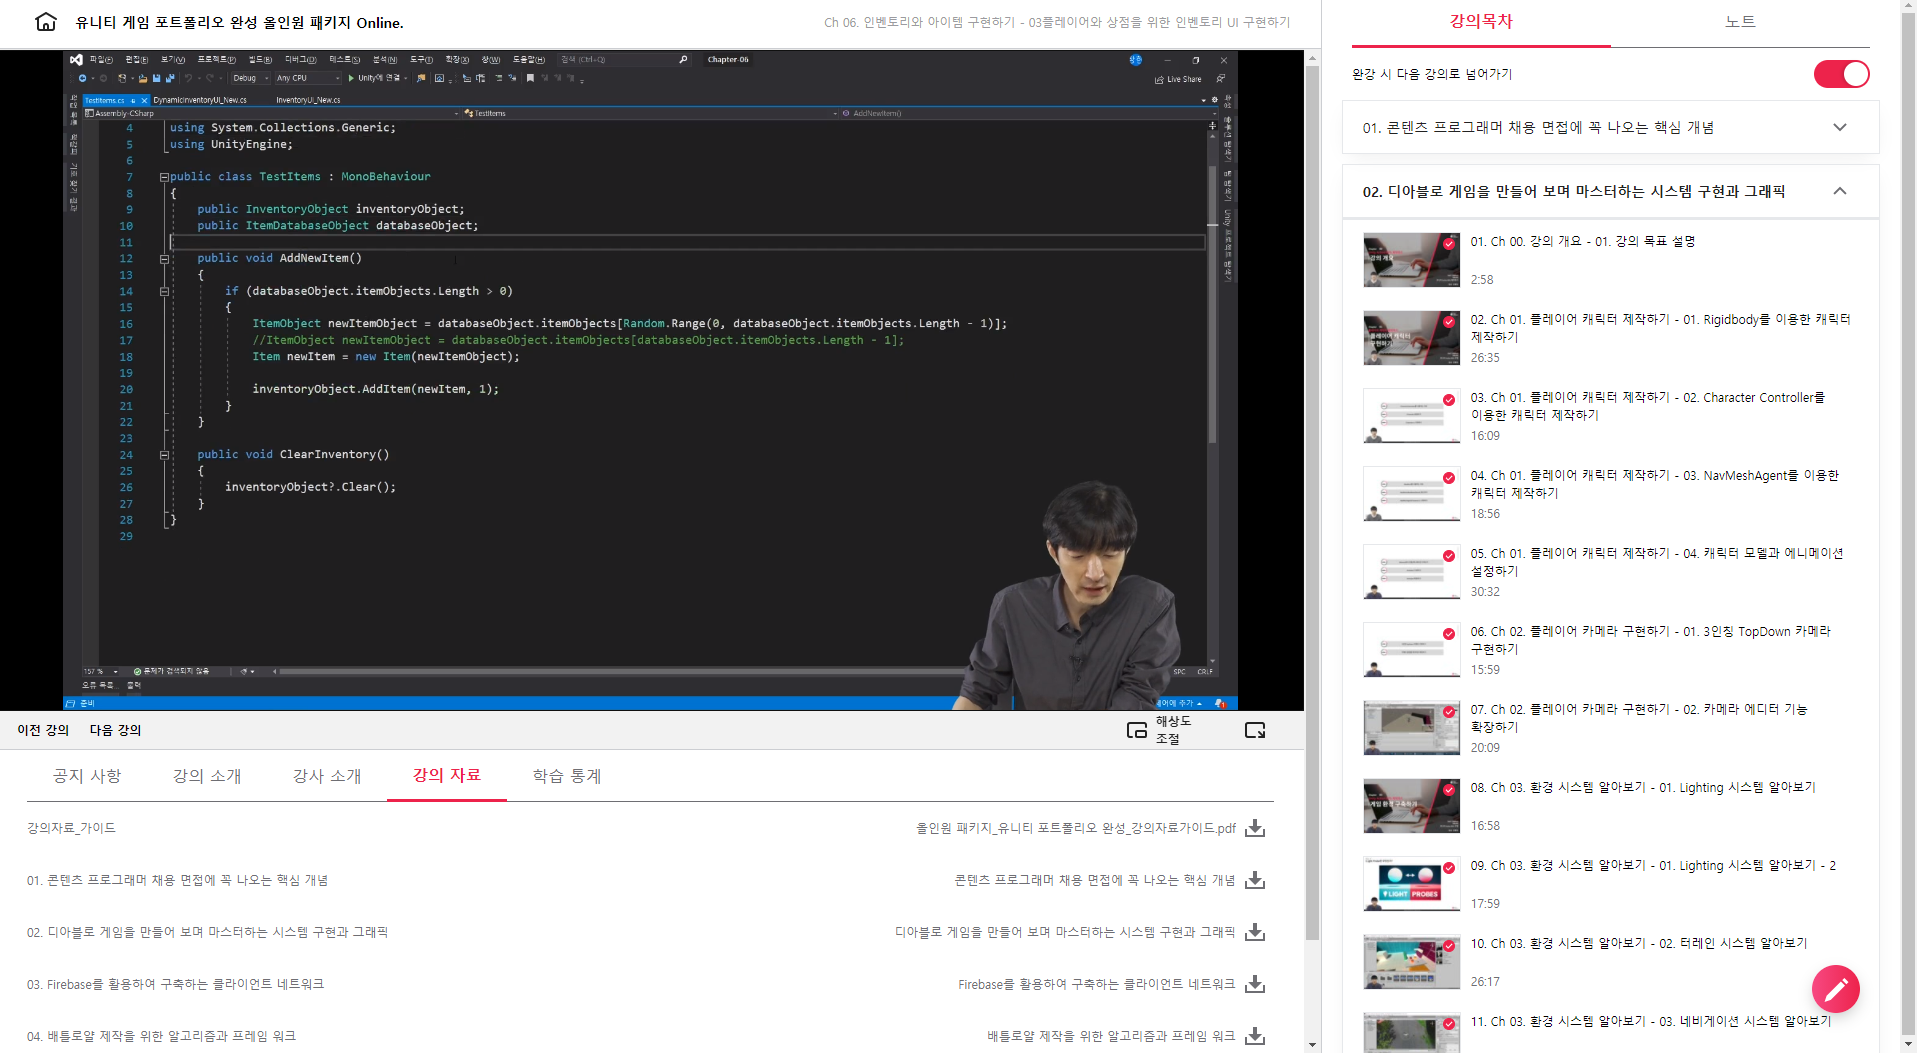Click the Visual Studio feedback icon beside Live Share
Viewport: 1917px width, 1053px height.
coord(1221,79)
